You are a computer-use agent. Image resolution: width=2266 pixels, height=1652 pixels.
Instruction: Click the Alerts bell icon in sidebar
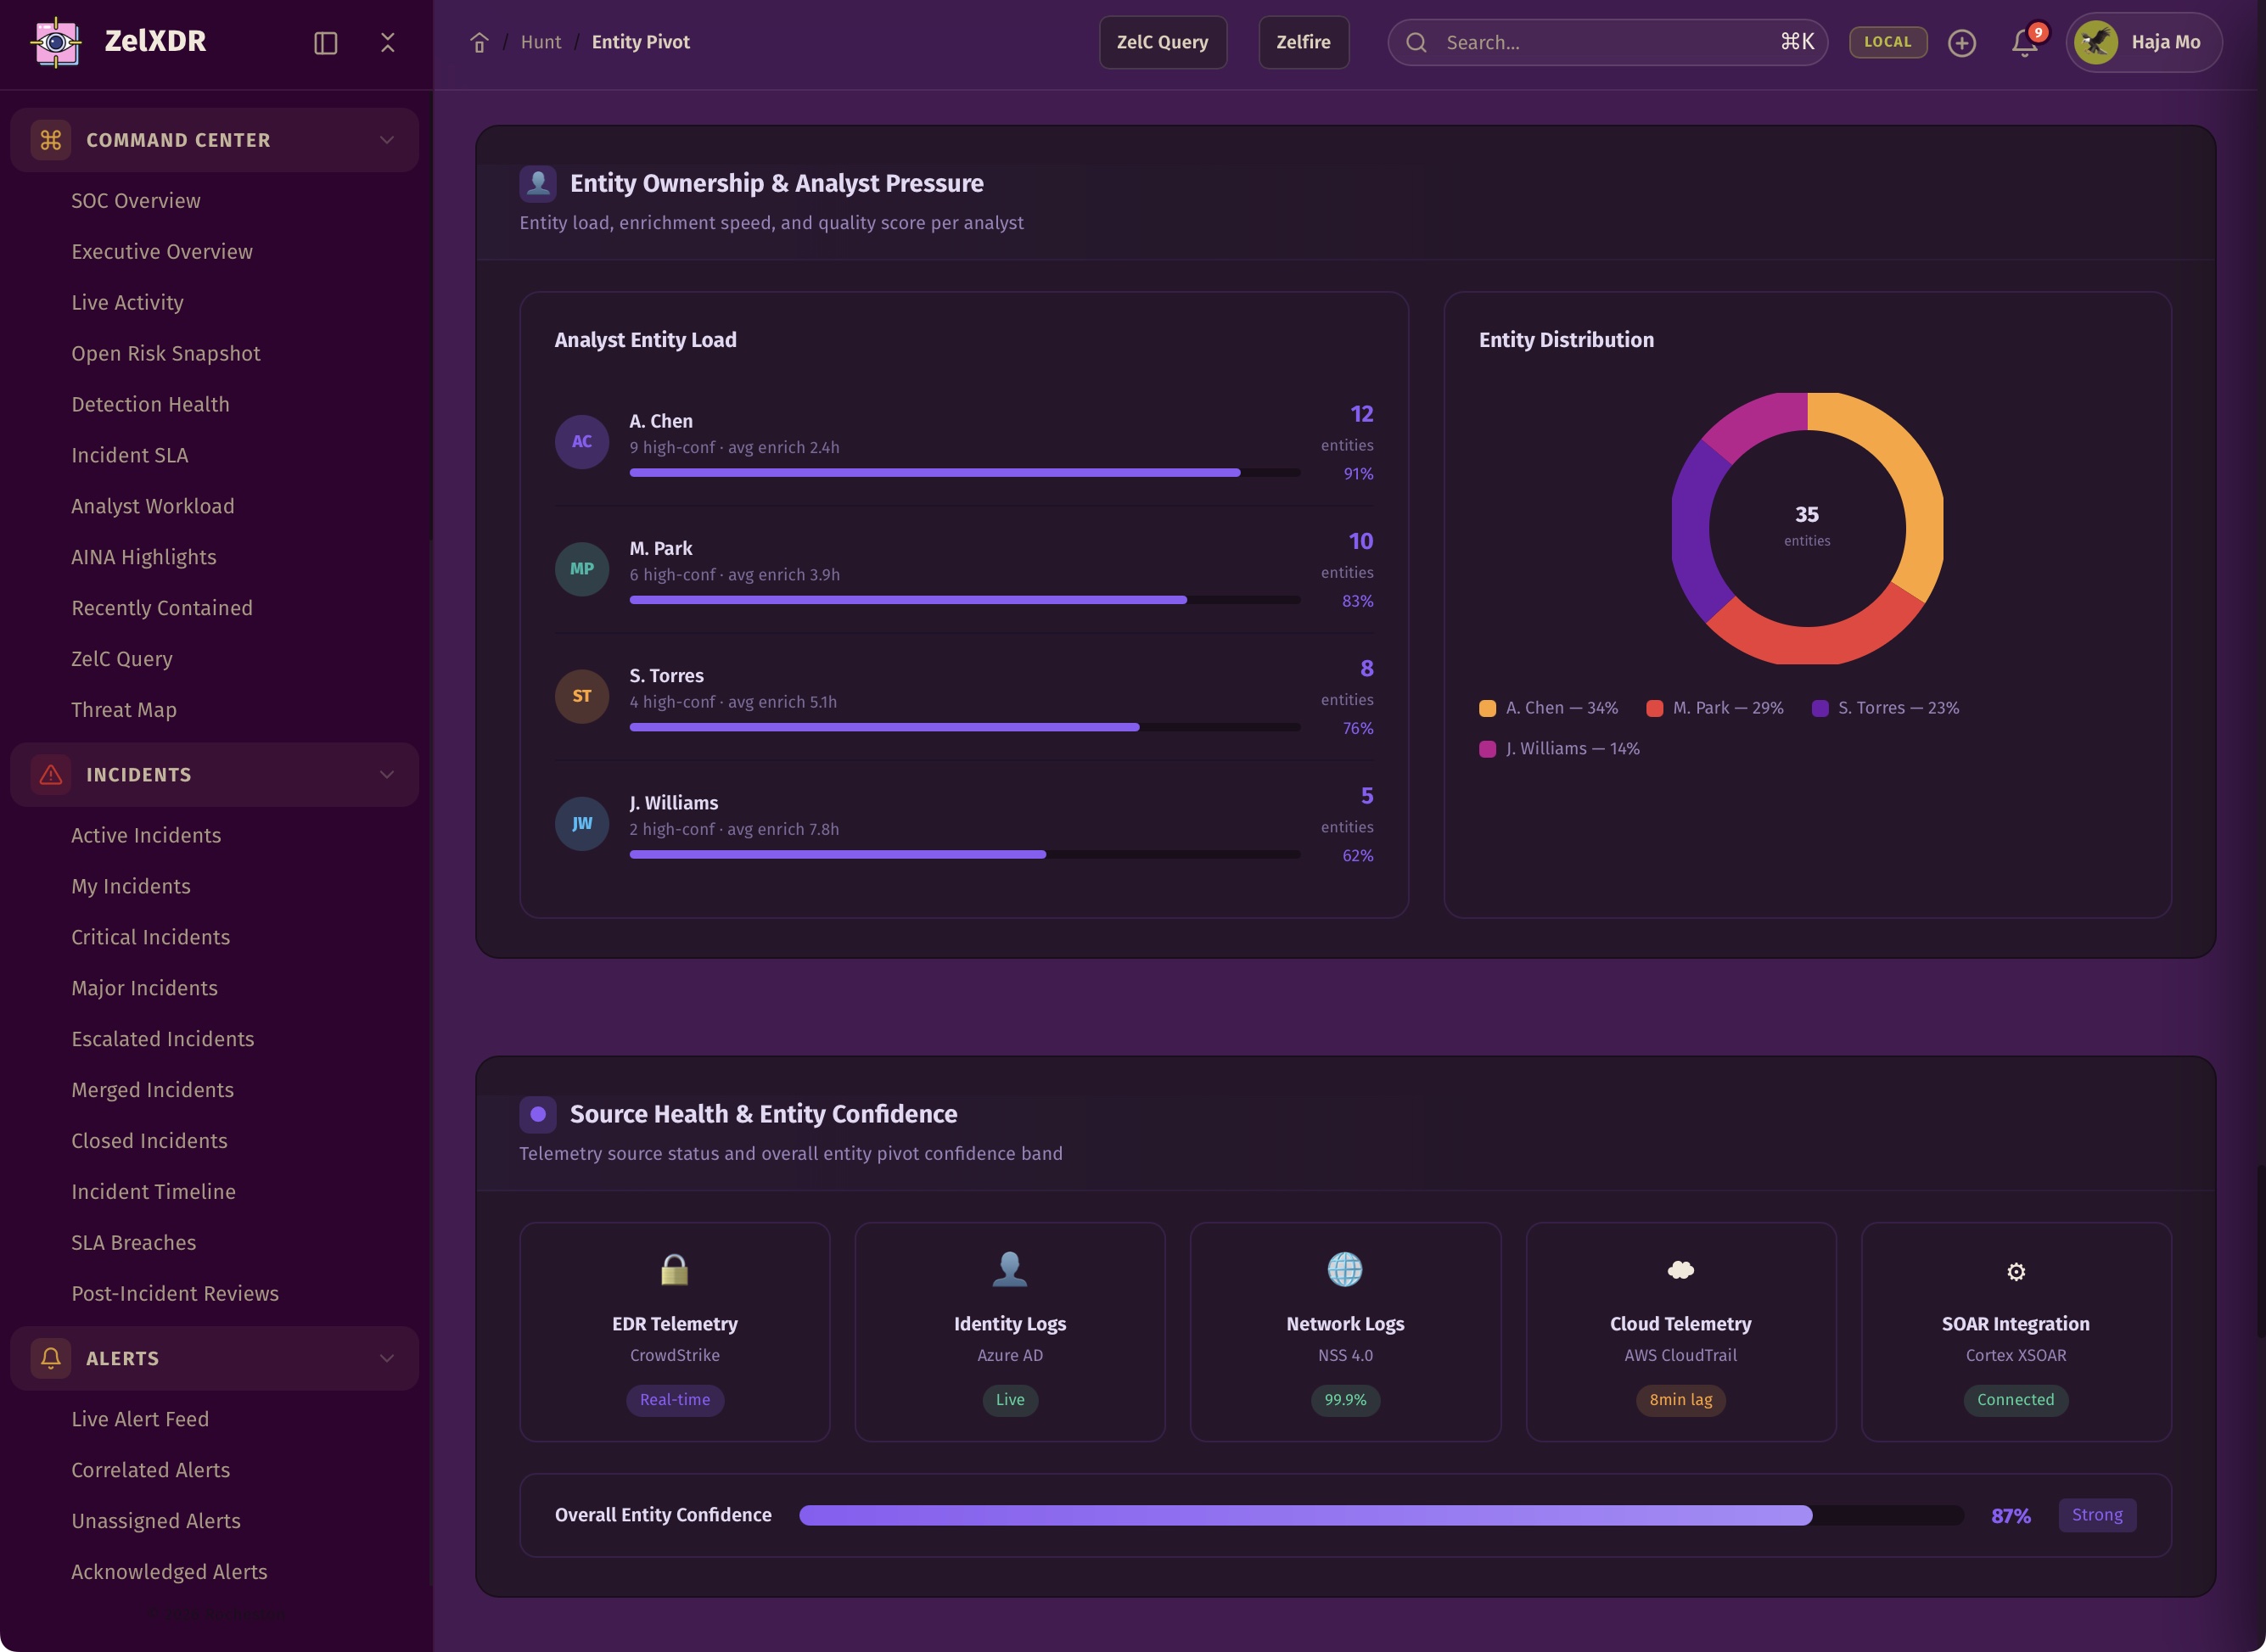(51, 1358)
